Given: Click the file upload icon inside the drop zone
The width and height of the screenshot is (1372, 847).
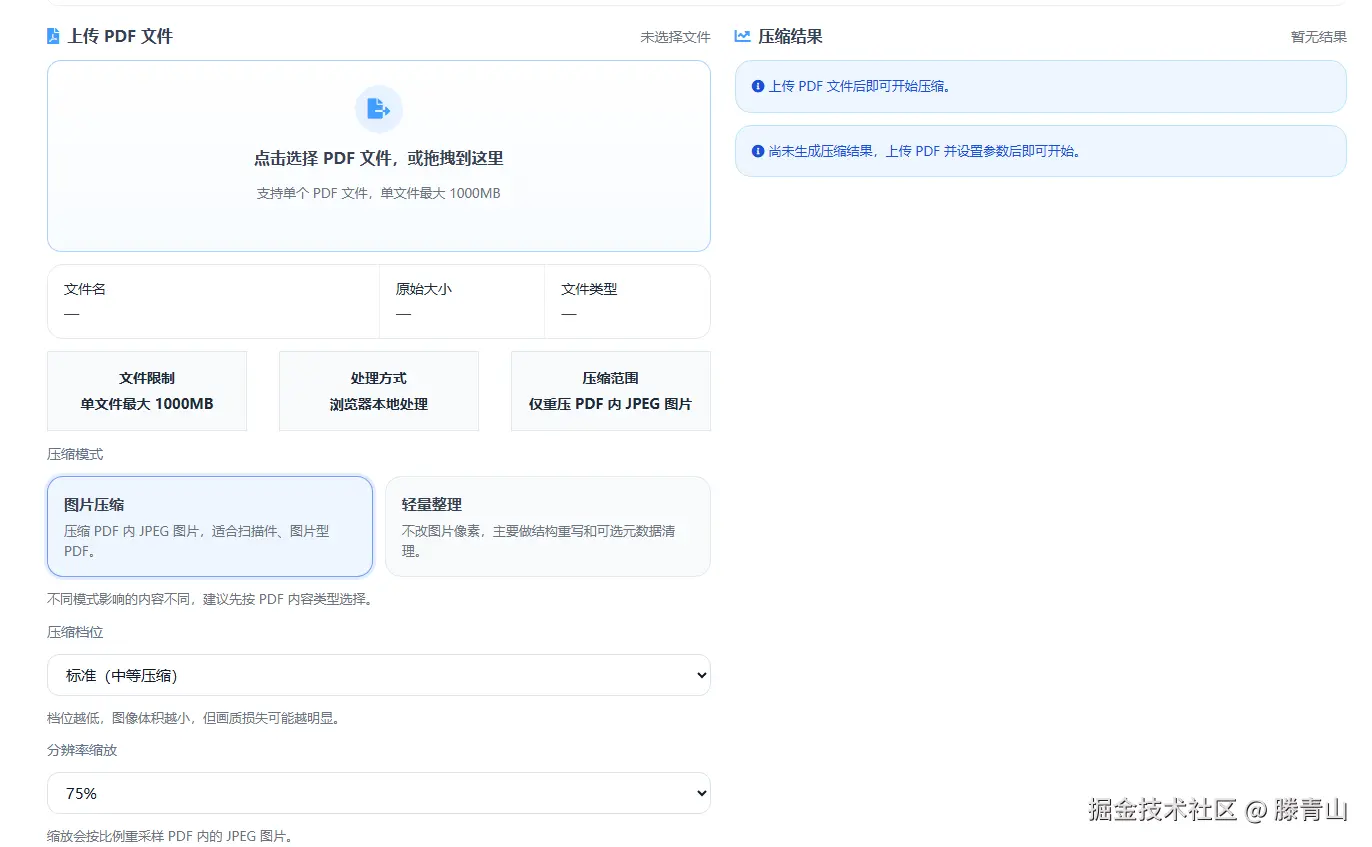Looking at the screenshot, I should [x=379, y=108].
